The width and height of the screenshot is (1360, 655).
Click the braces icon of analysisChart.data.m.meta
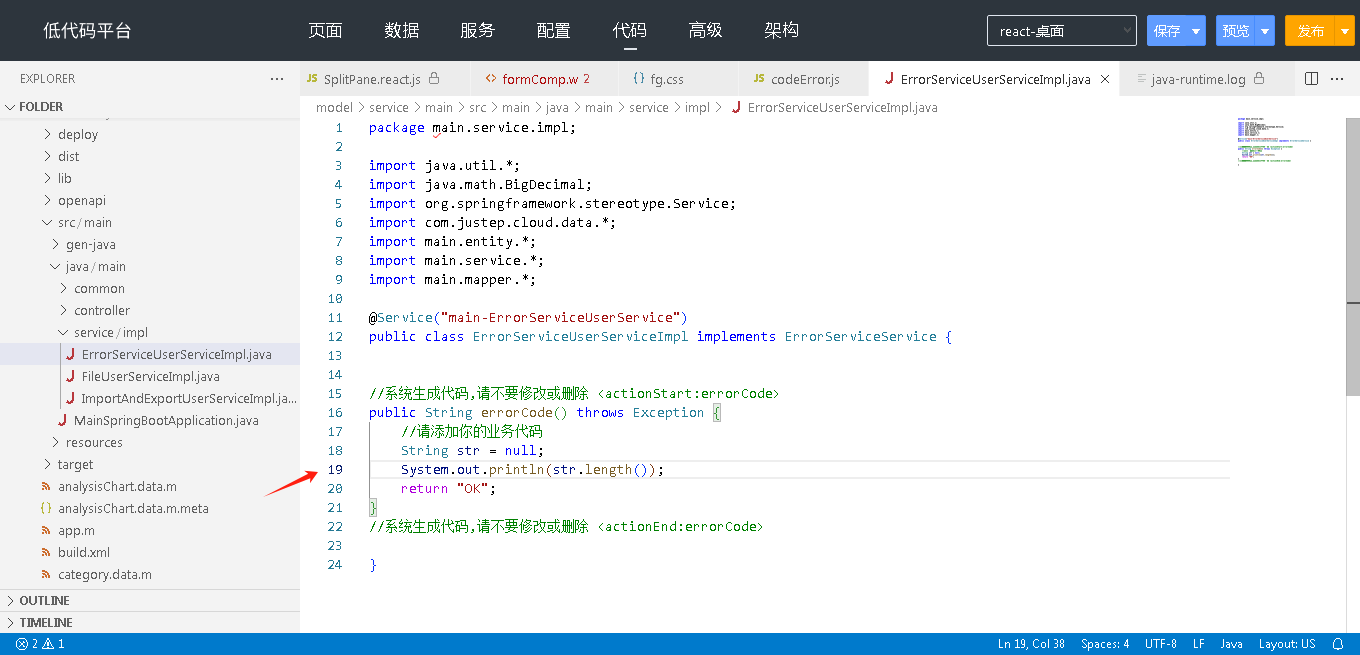(x=46, y=509)
